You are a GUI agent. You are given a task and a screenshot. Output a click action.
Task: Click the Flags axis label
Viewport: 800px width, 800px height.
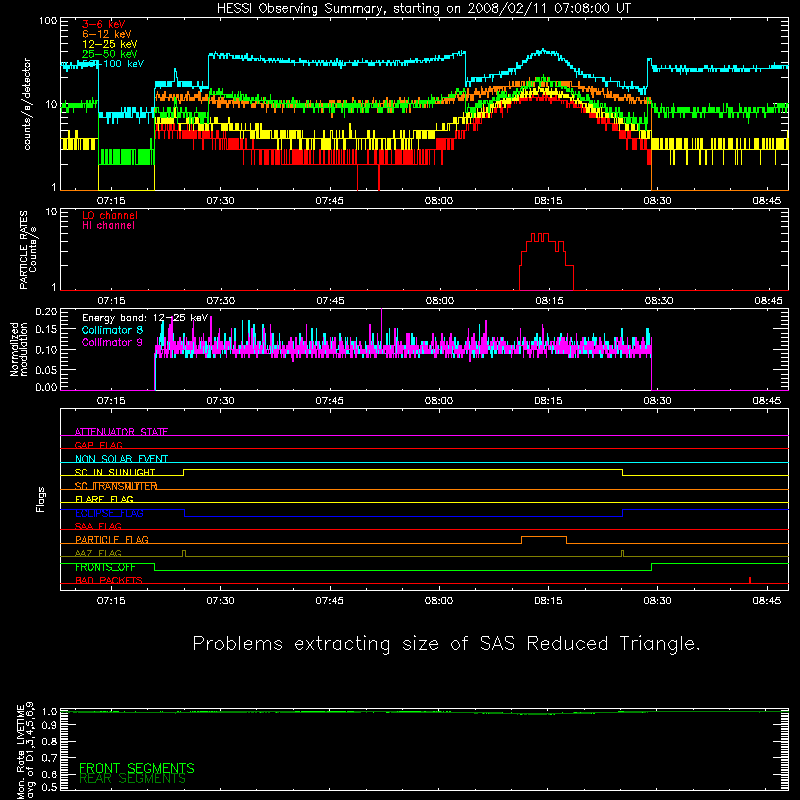(x=40, y=499)
